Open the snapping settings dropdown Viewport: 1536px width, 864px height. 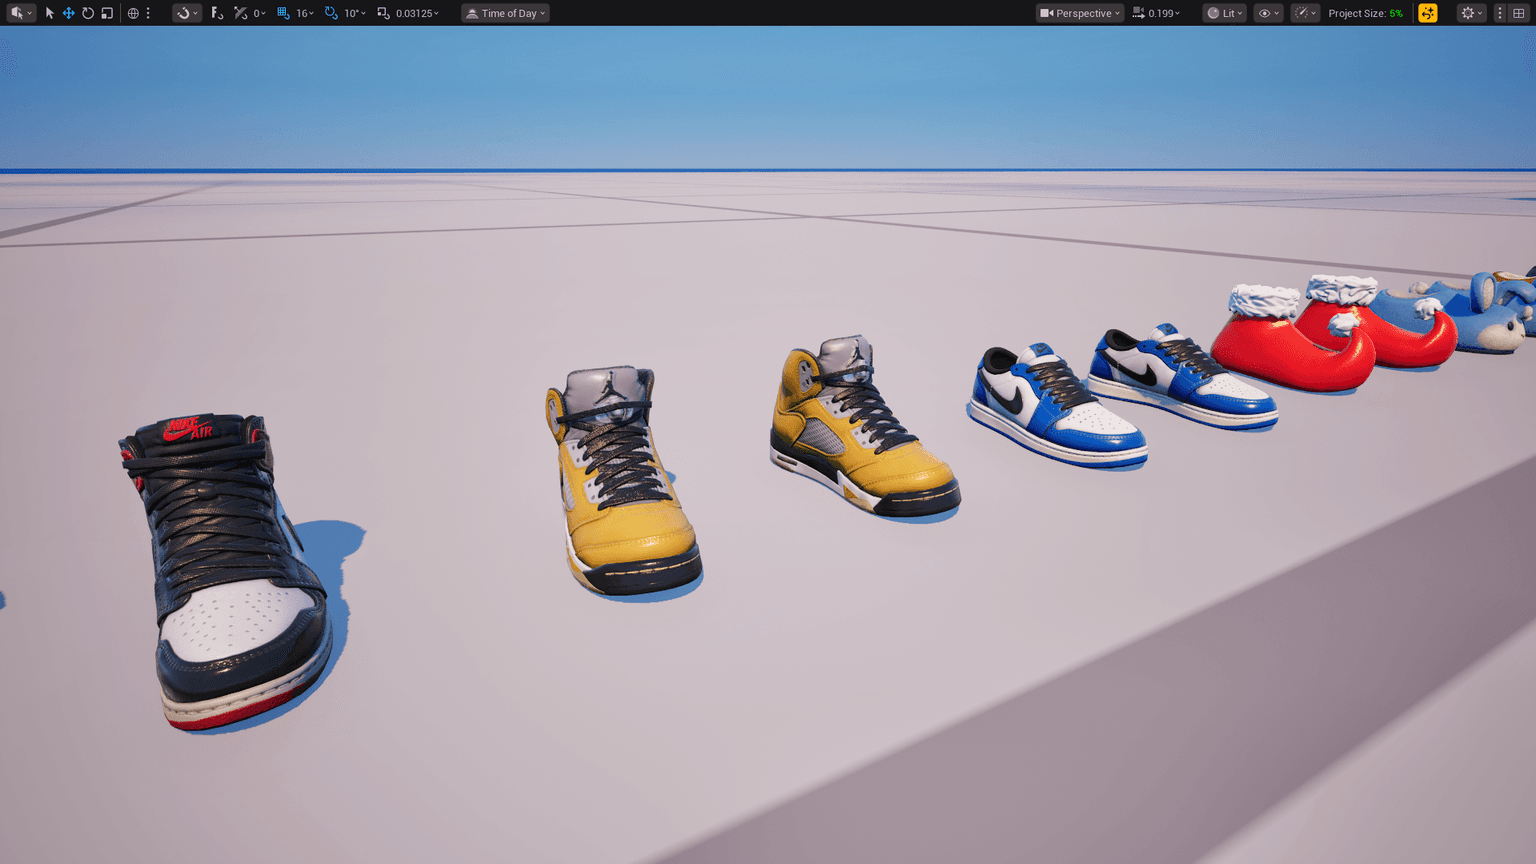(x=186, y=13)
